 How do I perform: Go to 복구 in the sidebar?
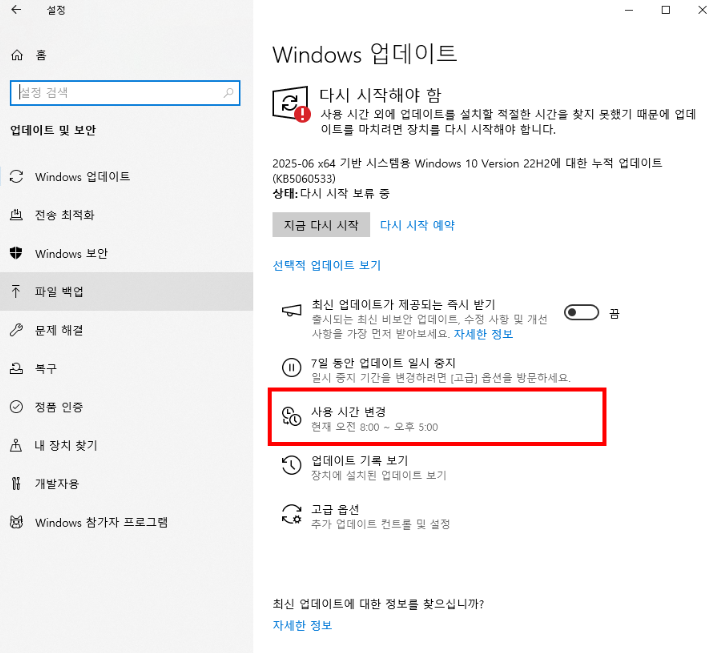click(126, 368)
